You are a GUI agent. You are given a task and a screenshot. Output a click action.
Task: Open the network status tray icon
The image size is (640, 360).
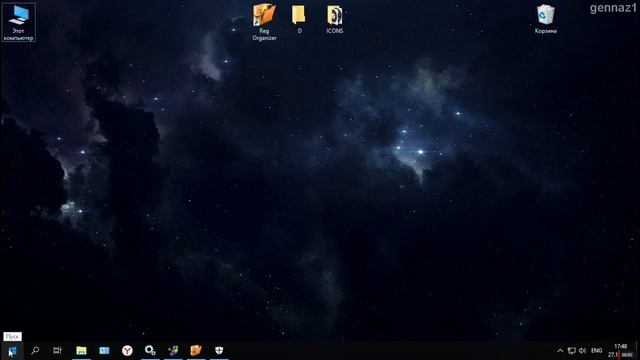571,351
